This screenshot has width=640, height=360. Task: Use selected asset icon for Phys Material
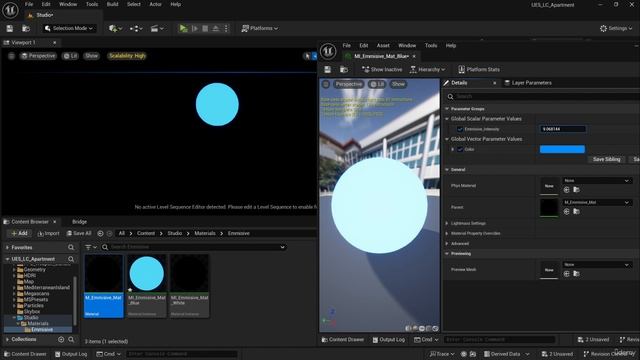[567, 190]
